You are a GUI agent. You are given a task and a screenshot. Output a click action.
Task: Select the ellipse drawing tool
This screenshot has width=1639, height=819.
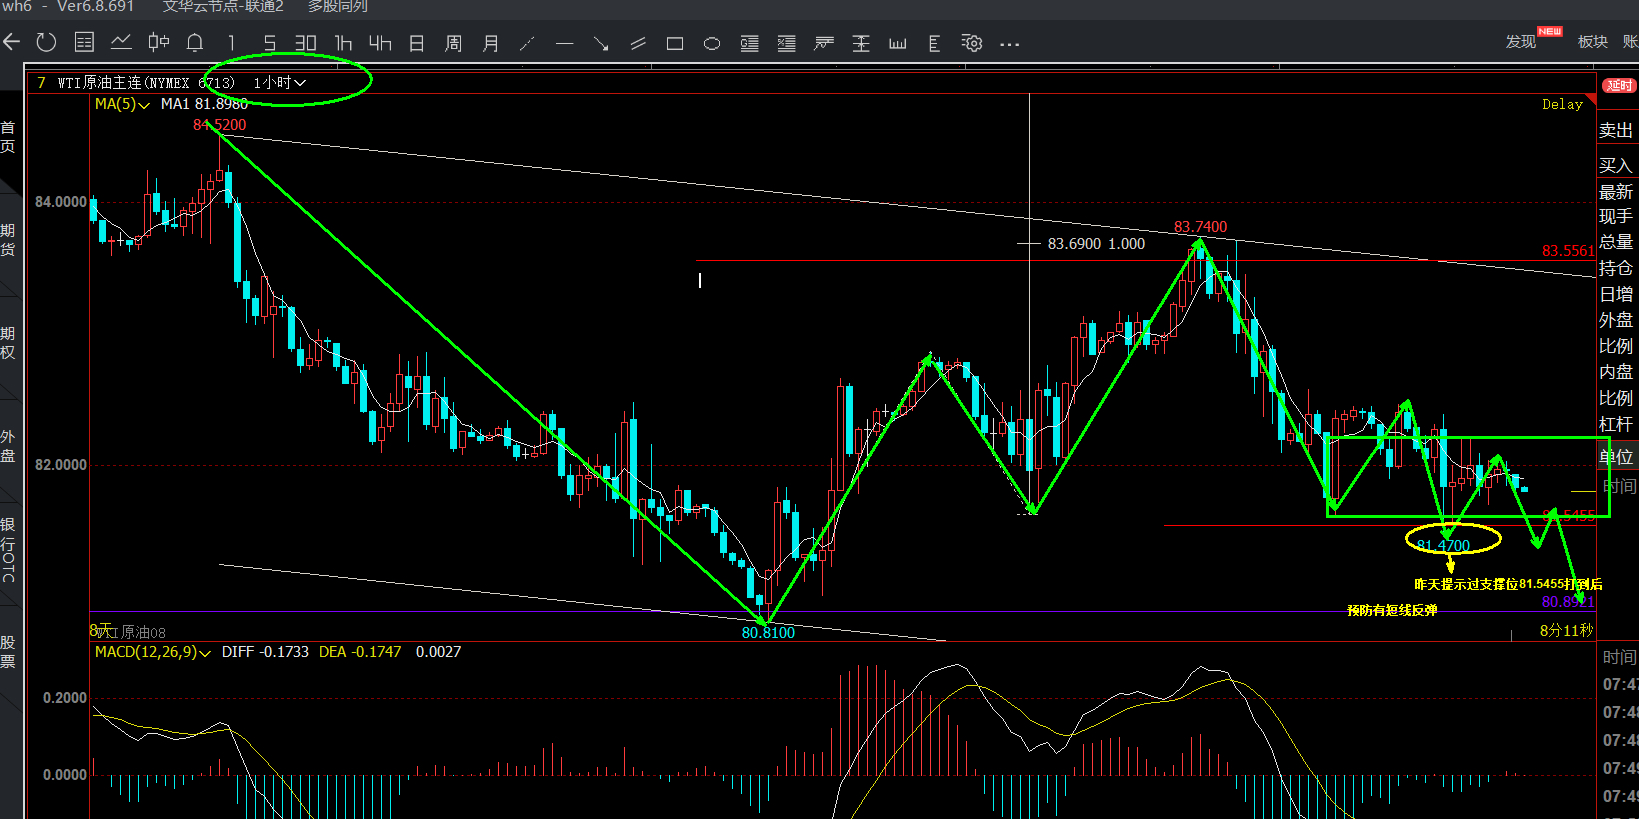coord(712,44)
